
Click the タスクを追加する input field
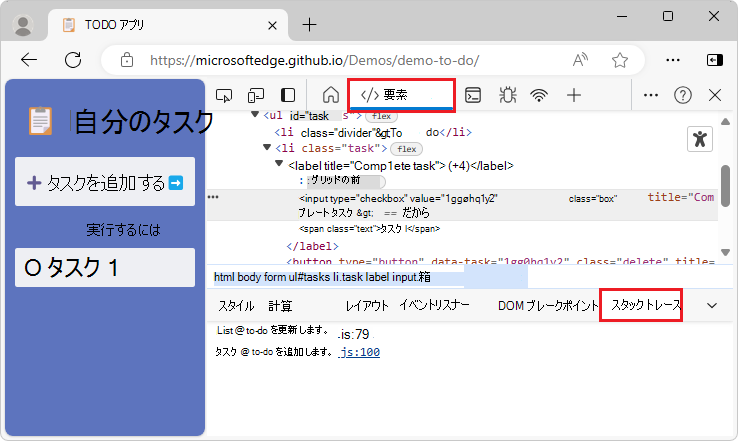pos(105,182)
